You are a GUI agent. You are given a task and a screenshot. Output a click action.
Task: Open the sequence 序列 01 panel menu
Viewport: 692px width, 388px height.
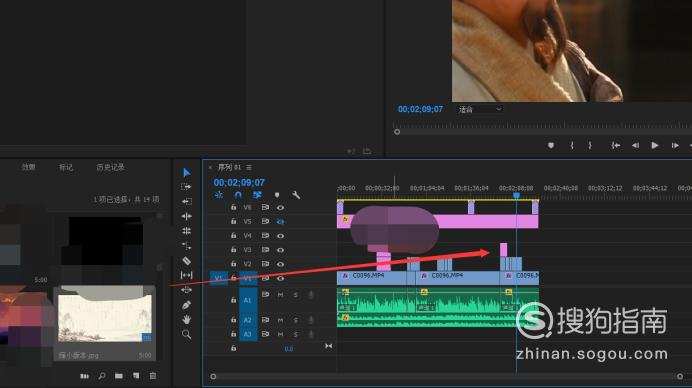249,167
